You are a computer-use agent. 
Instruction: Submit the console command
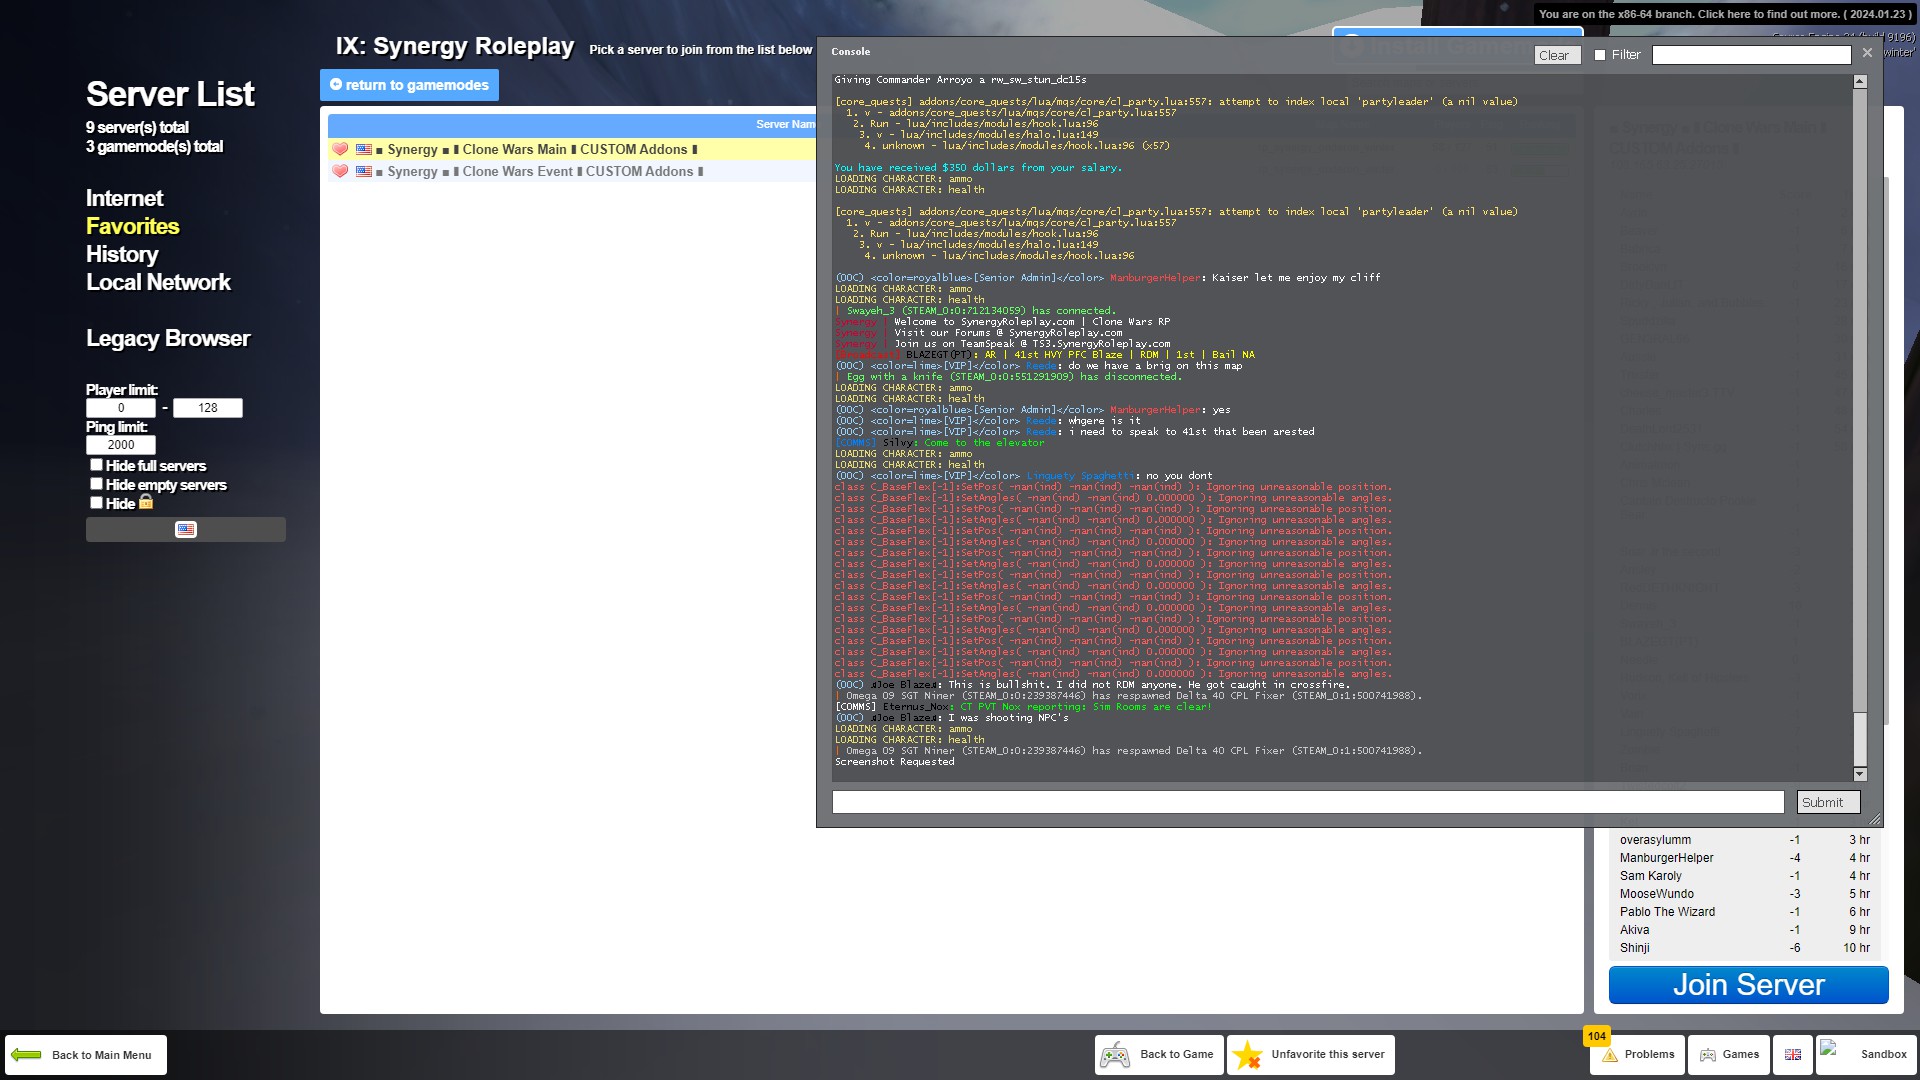click(x=1828, y=802)
